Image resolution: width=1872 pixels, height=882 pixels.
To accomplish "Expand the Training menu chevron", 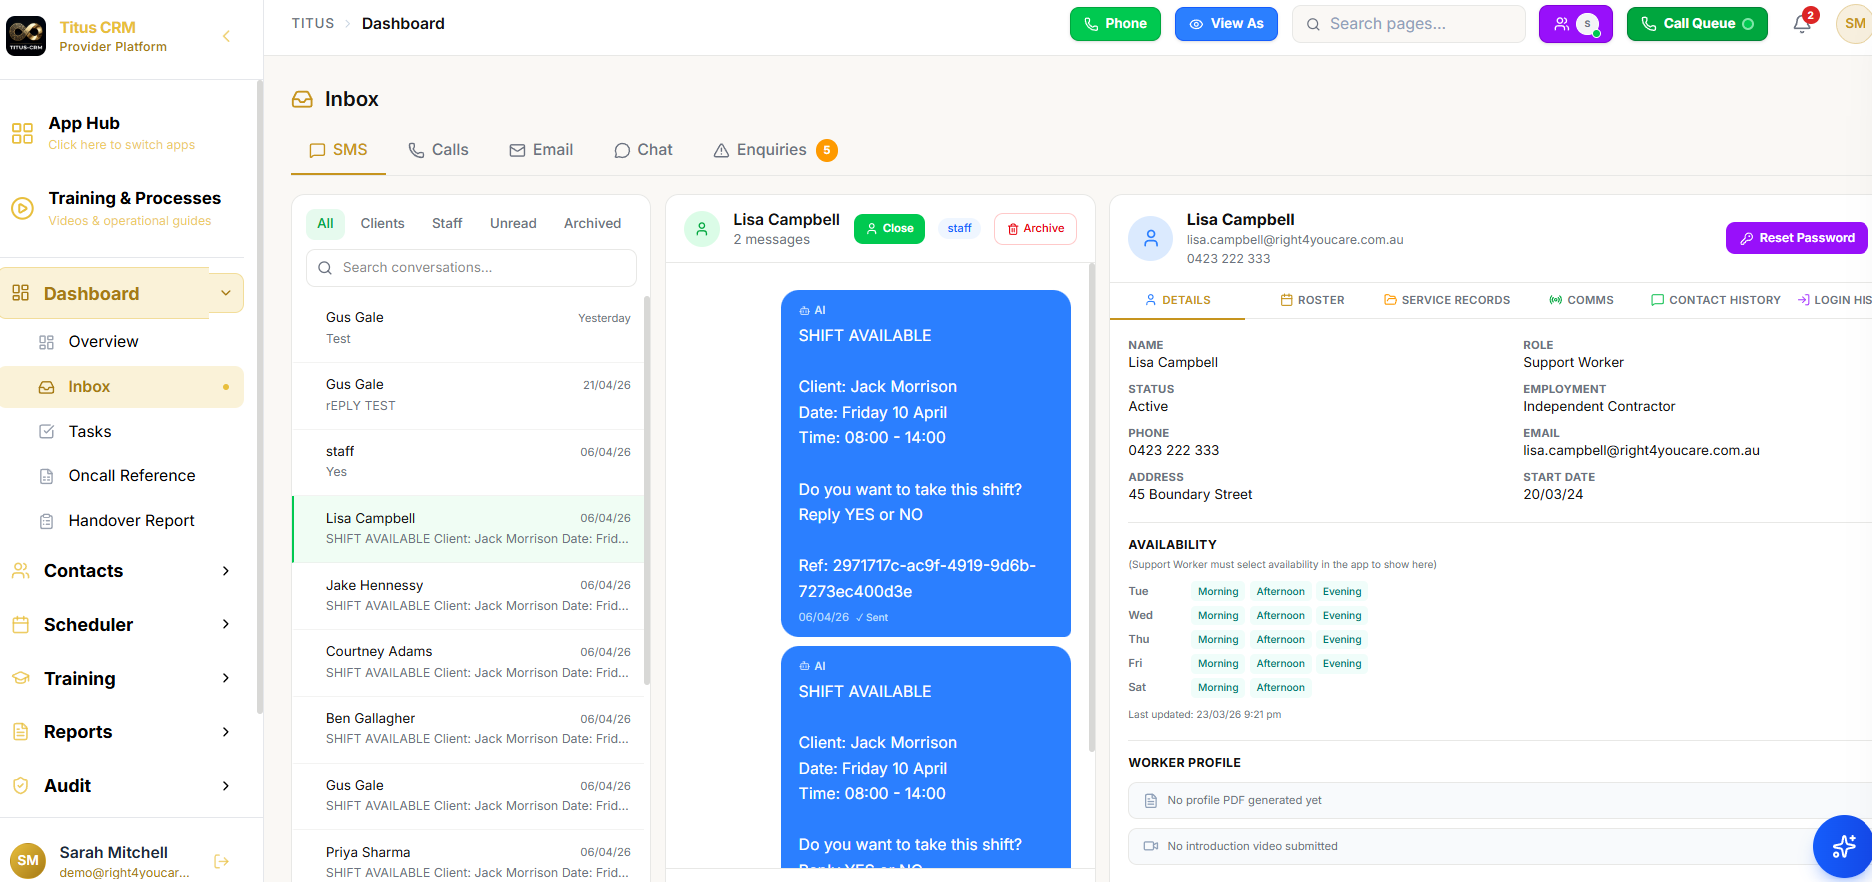I will (226, 678).
